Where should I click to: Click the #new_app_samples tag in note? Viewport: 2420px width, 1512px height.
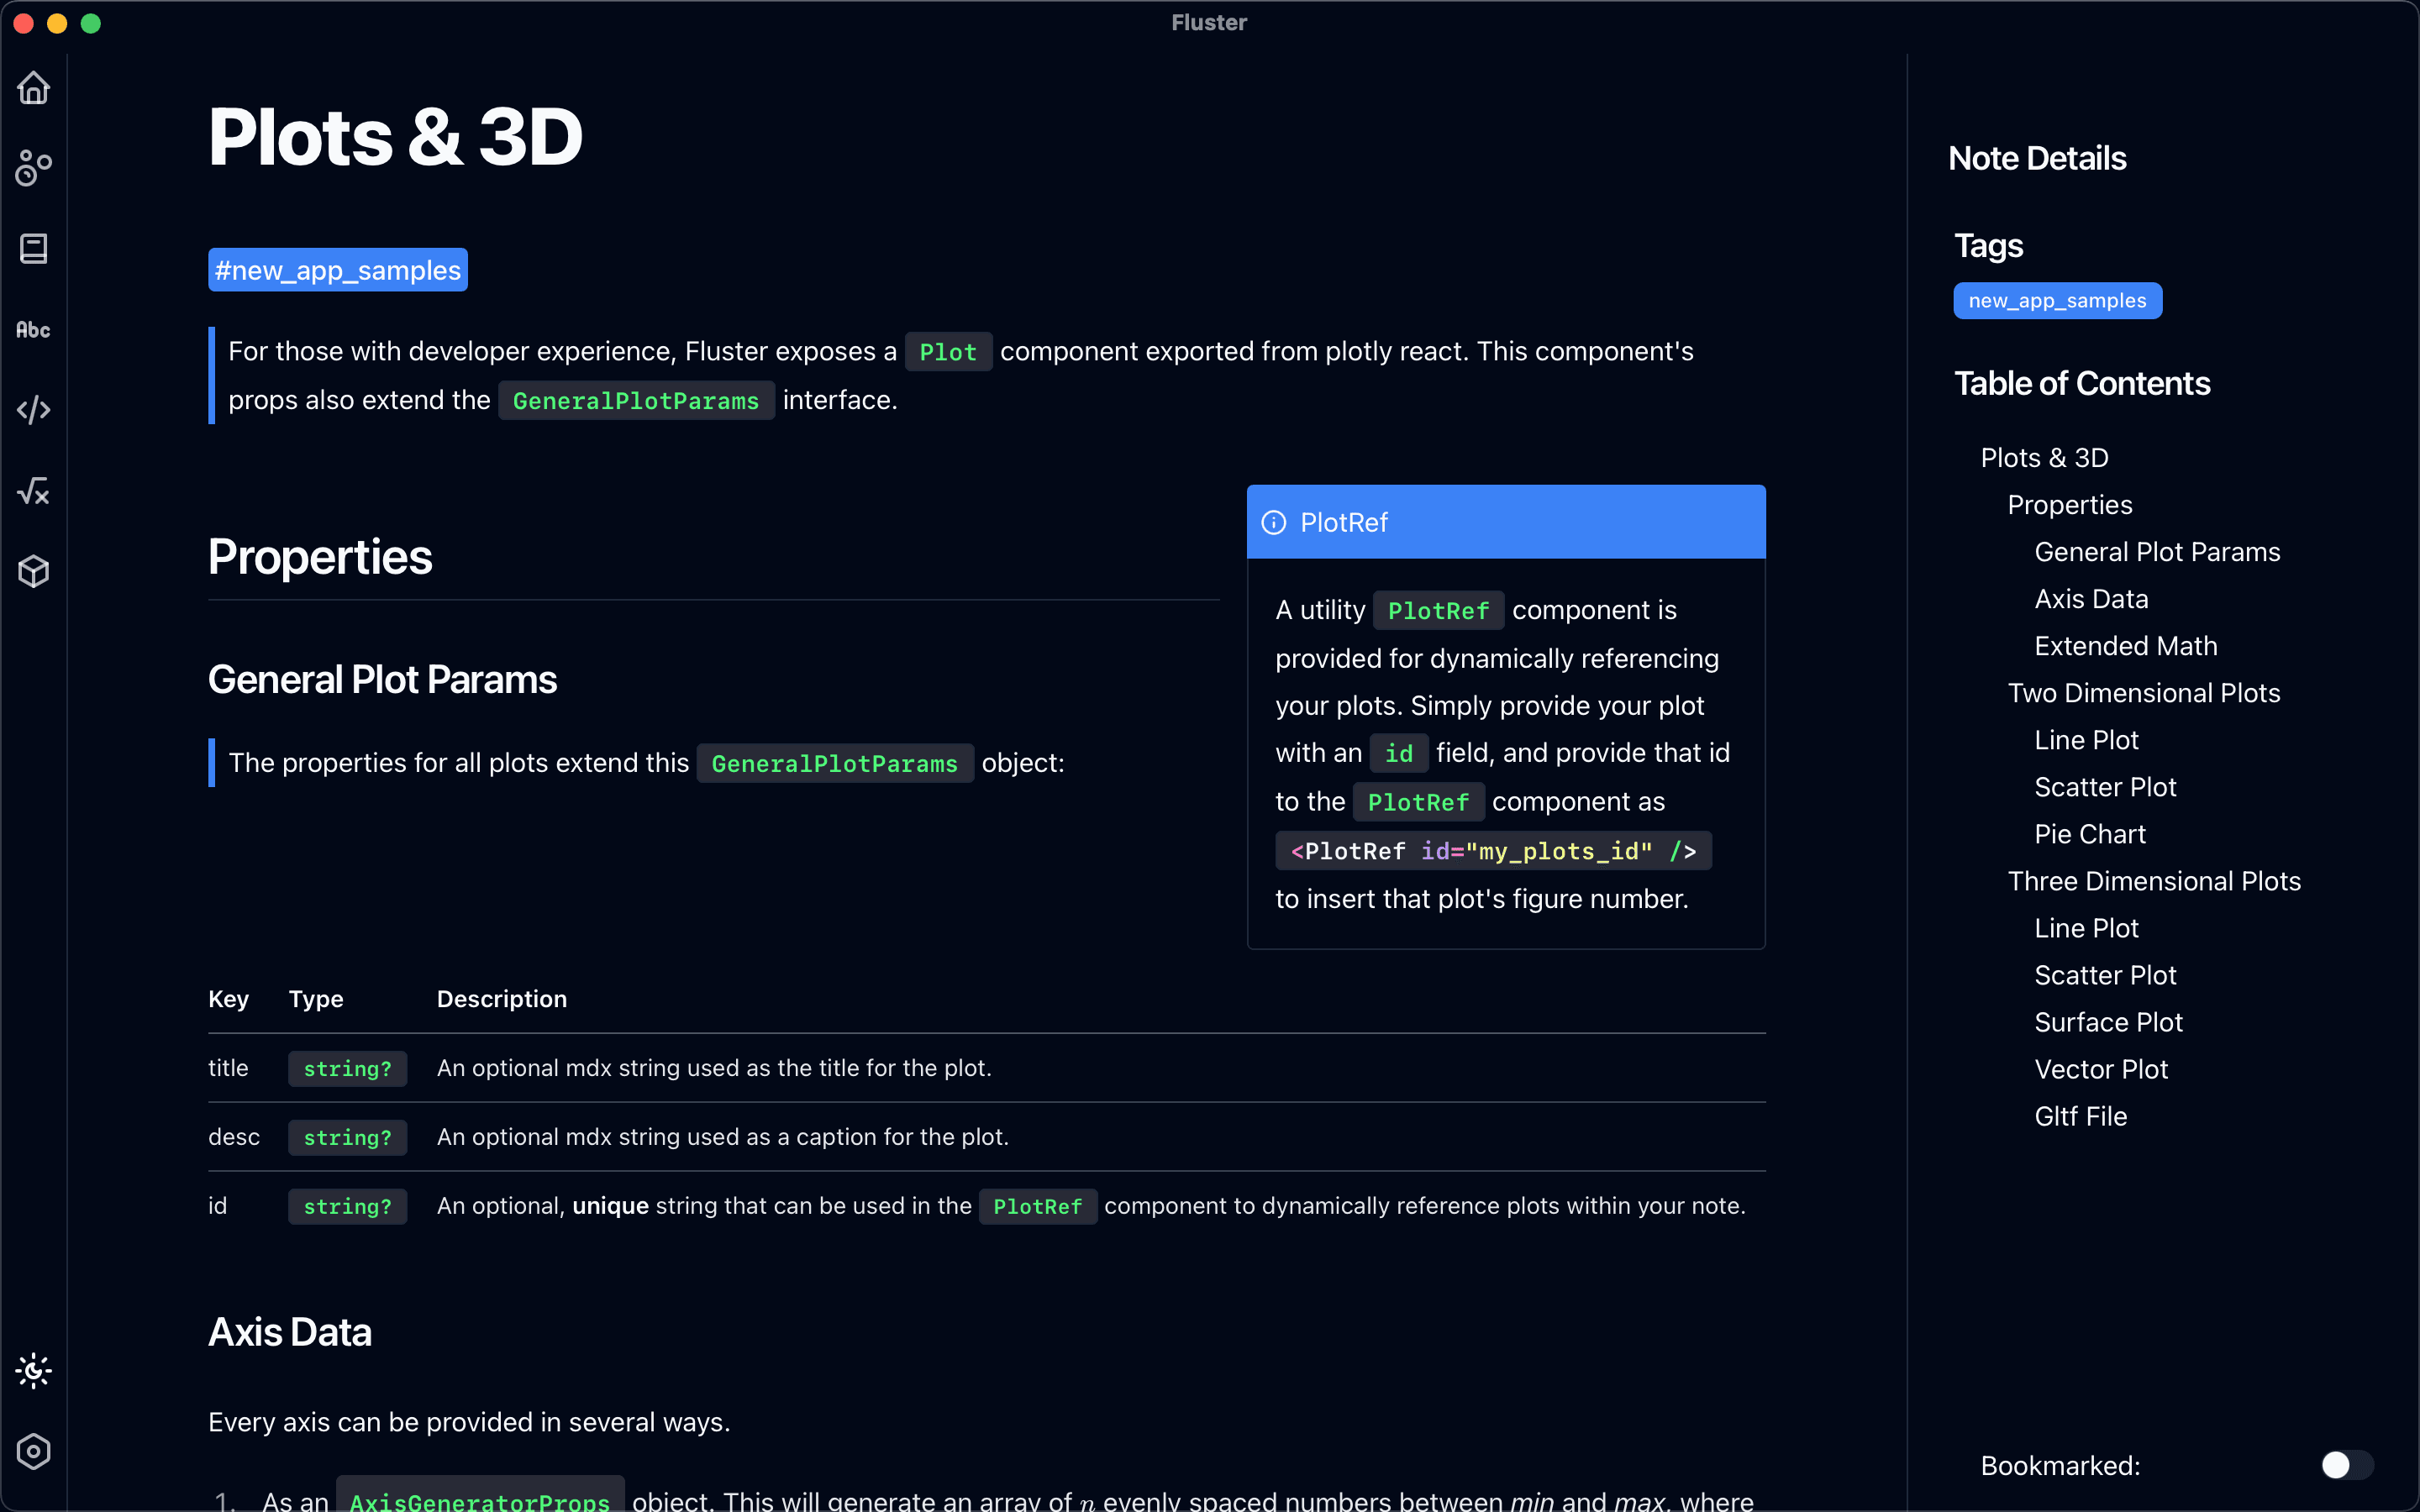pyautogui.click(x=338, y=270)
